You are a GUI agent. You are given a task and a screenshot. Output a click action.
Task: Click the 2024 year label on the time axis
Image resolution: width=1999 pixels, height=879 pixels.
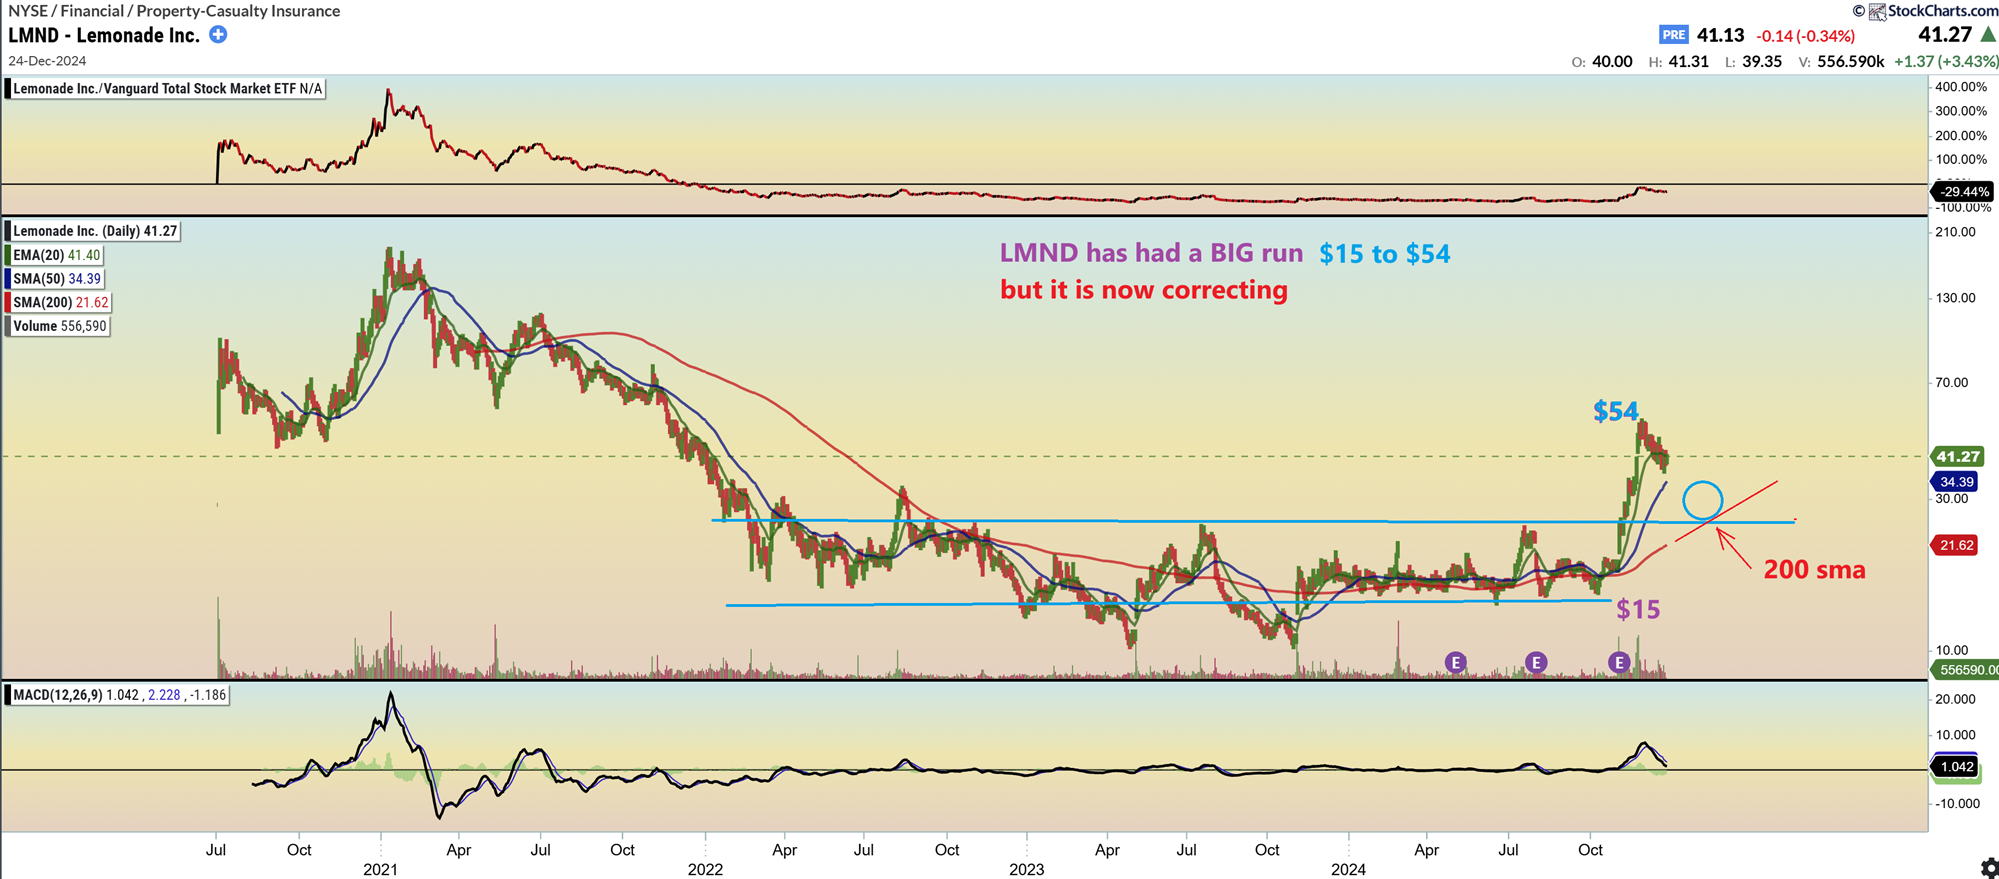point(1348,869)
